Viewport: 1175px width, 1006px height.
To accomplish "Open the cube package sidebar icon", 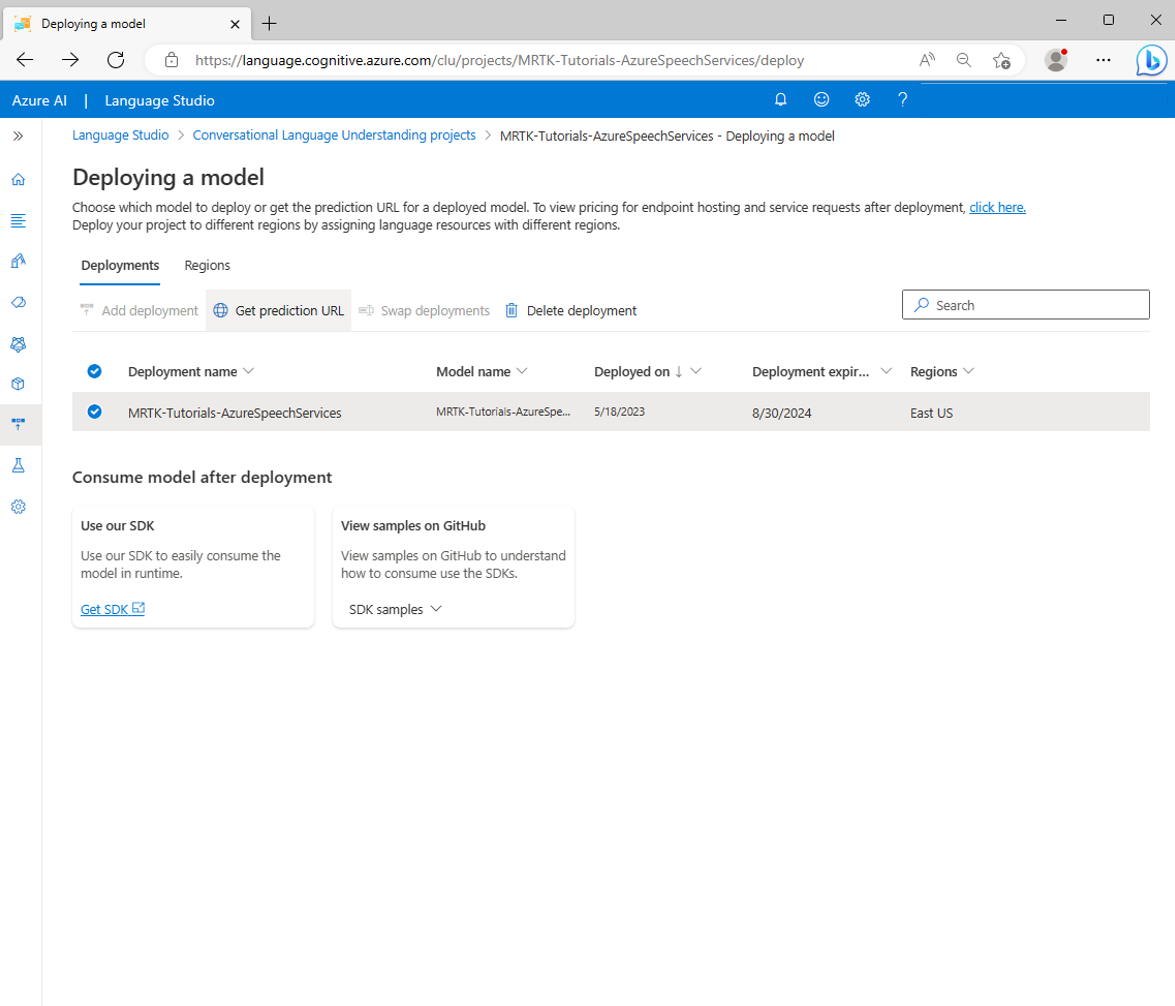I will (18, 384).
